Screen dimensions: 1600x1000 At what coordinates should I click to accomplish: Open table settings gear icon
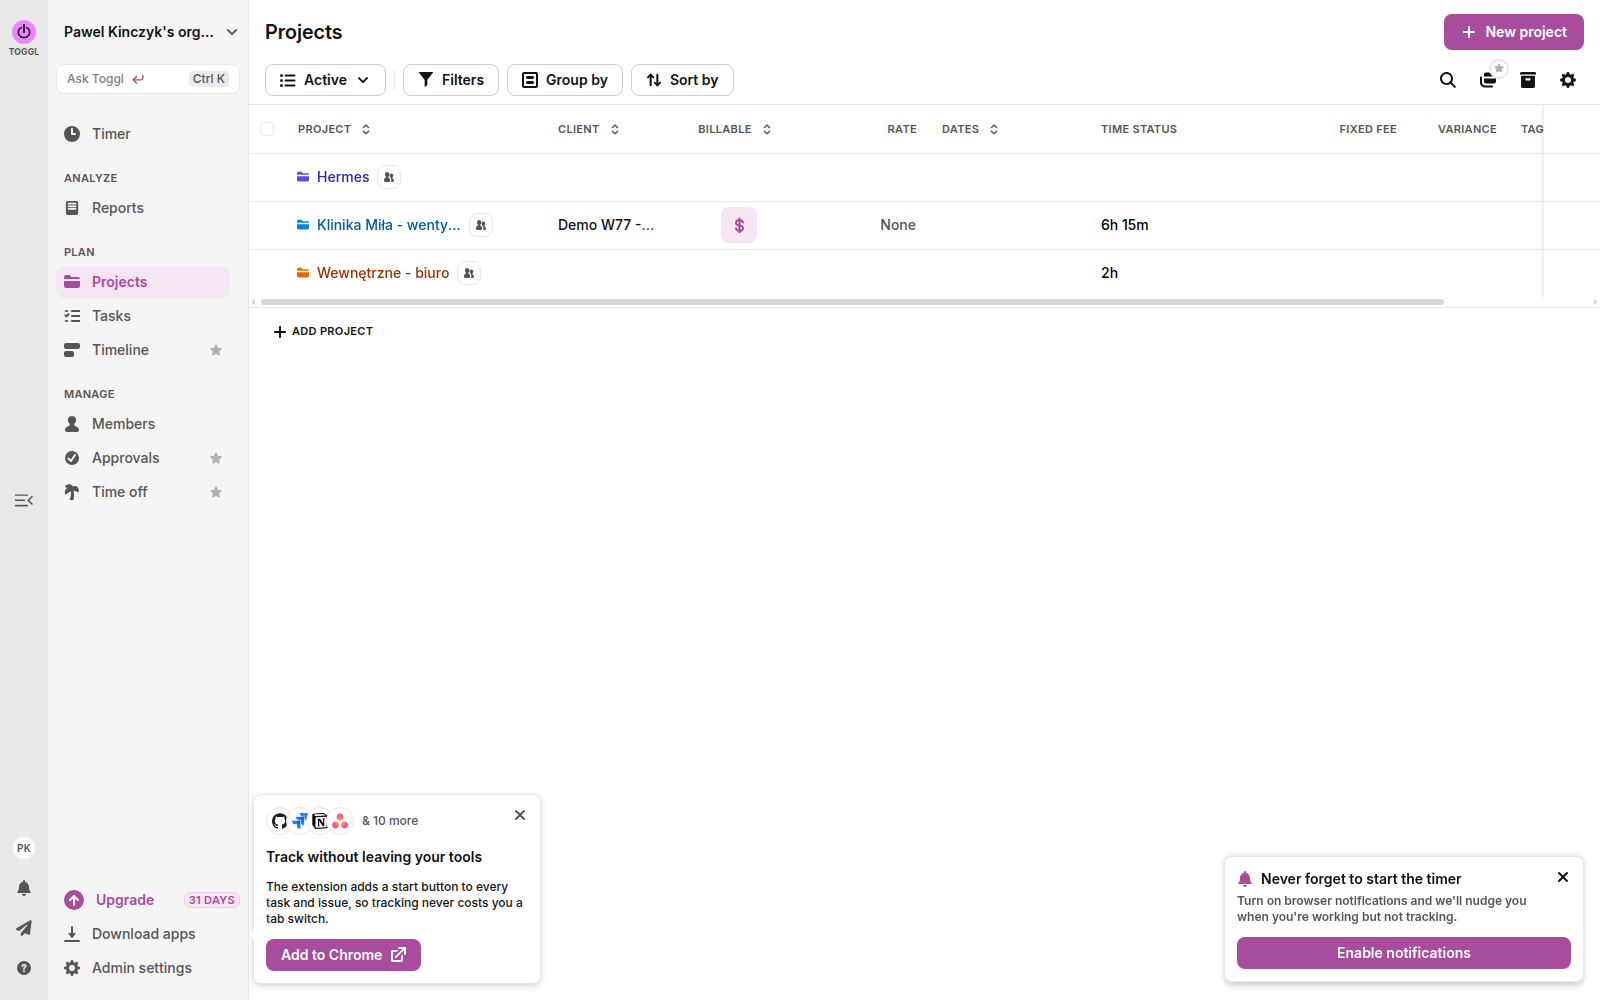pos(1568,80)
